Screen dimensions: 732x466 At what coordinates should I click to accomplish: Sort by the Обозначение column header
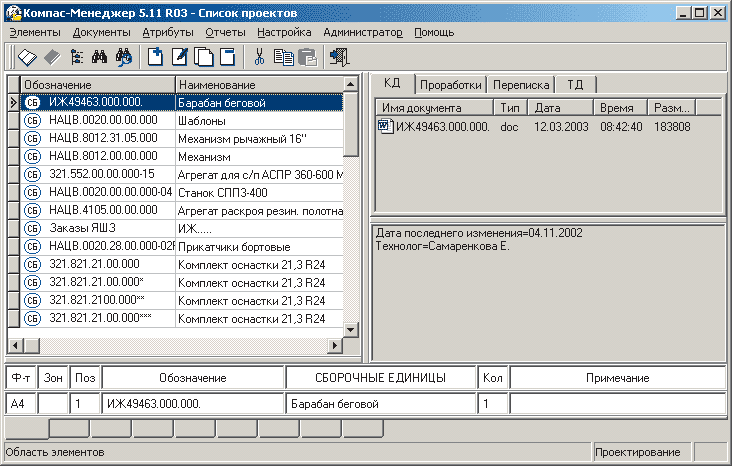(97, 85)
